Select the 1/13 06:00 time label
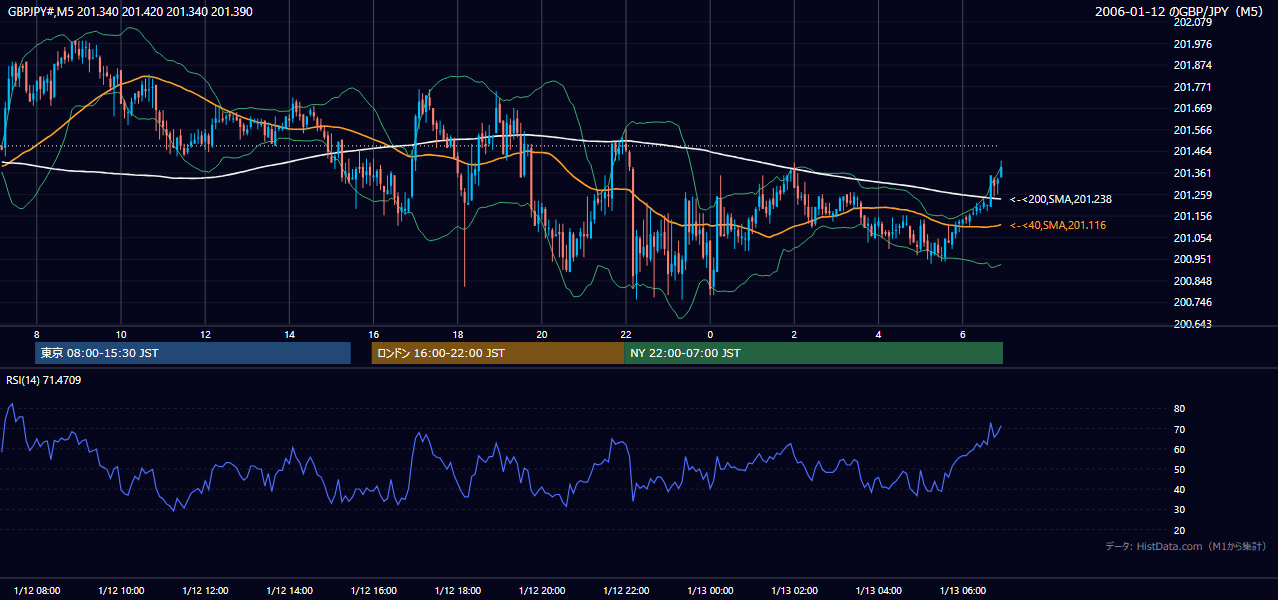Screen dimensions: 1278x600 click(x=964, y=590)
